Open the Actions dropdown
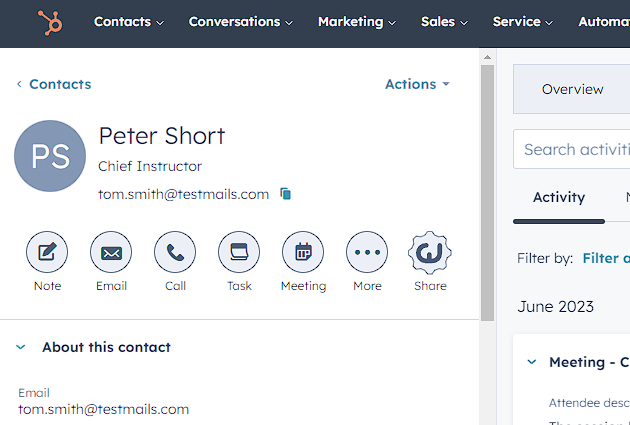630x425 pixels. tap(417, 84)
